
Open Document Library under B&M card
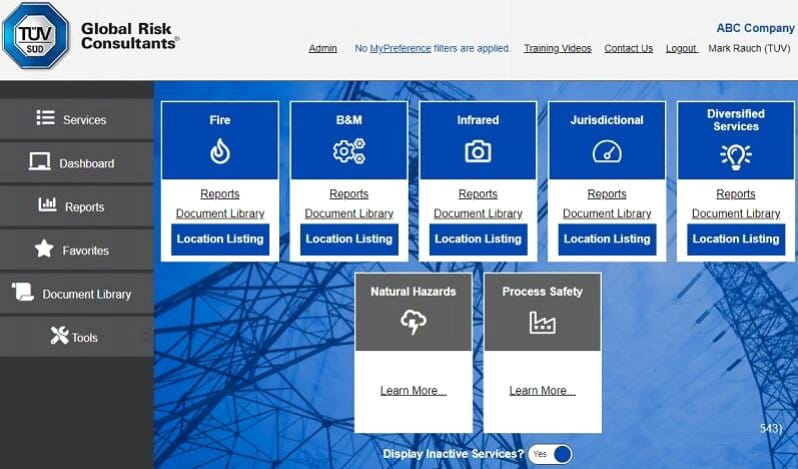[x=349, y=214]
